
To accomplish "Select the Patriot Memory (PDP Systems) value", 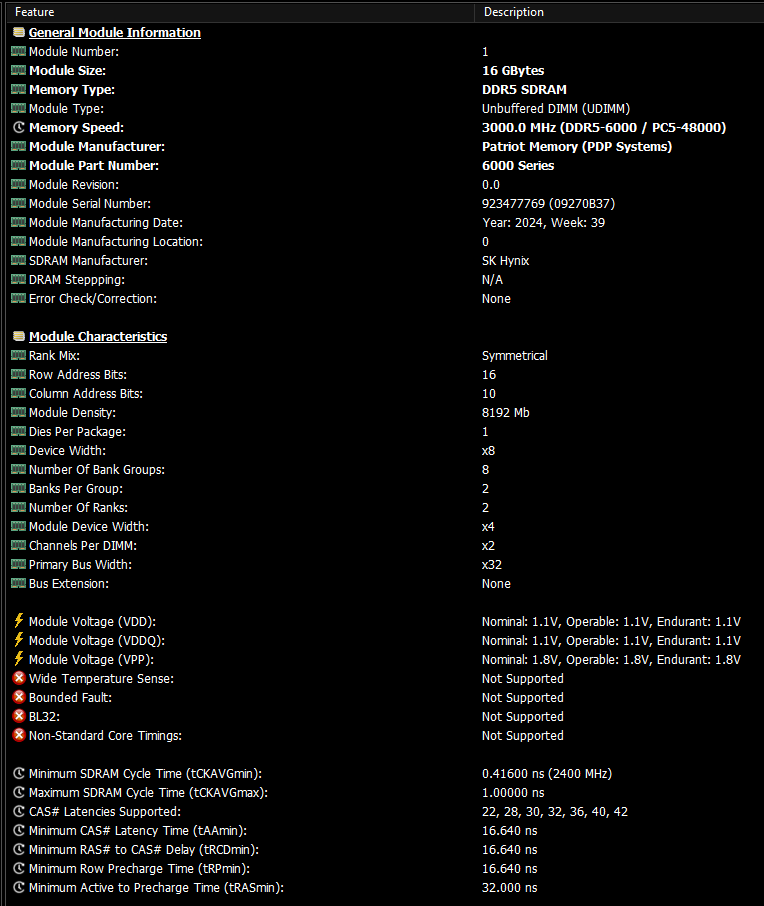I will point(577,146).
